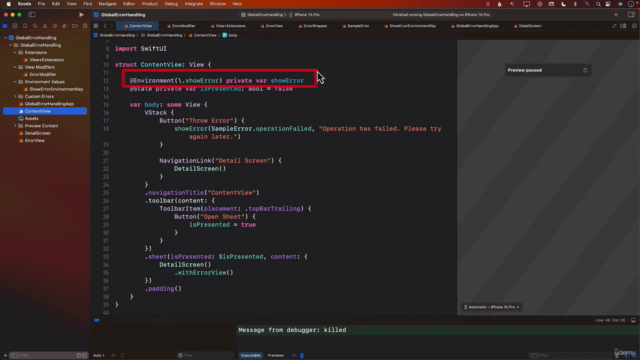The height and width of the screenshot is (360, 640).
Task: Open the Apple menu
Action: point(8,4)
